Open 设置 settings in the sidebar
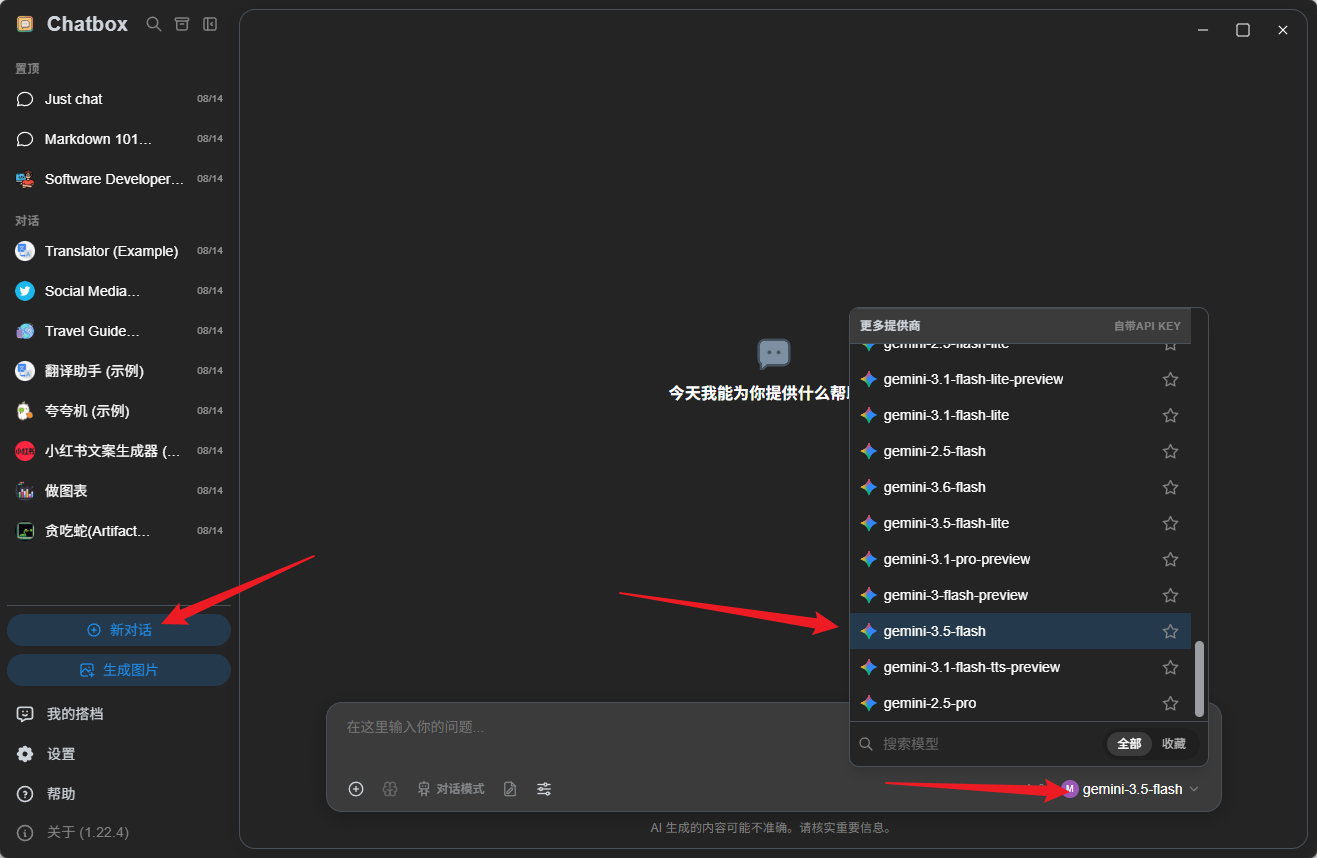Screen dimensions: 1317x858 pos(119,754)
